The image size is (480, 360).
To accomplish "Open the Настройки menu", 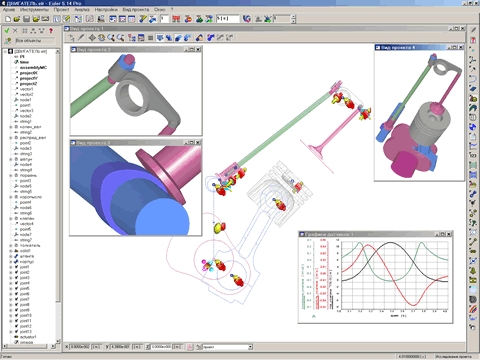I will click(106, 9).
